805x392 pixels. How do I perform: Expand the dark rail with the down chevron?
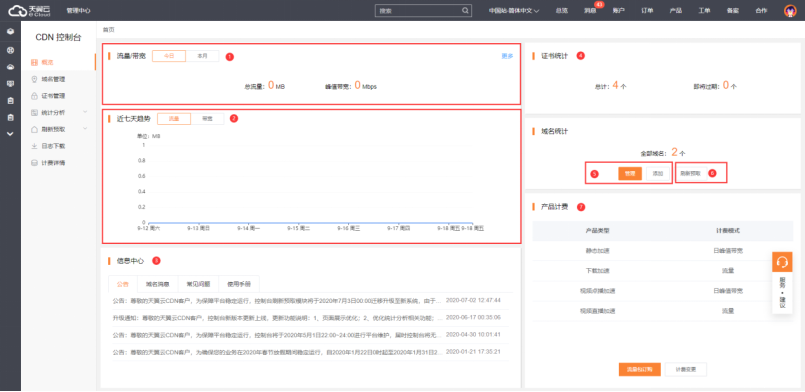(10, 134)
